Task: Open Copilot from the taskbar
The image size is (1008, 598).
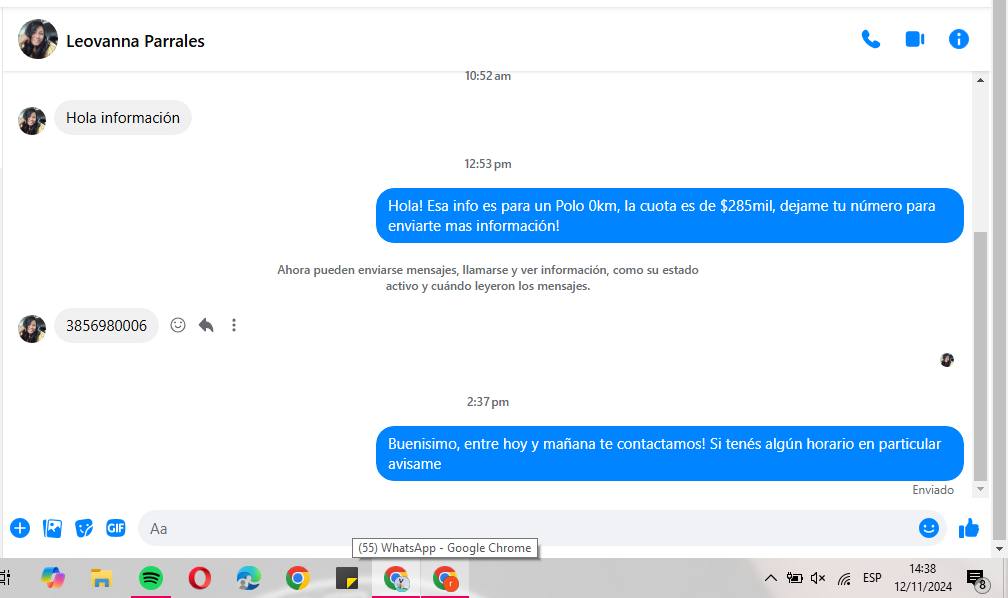Action: point(53,577)
